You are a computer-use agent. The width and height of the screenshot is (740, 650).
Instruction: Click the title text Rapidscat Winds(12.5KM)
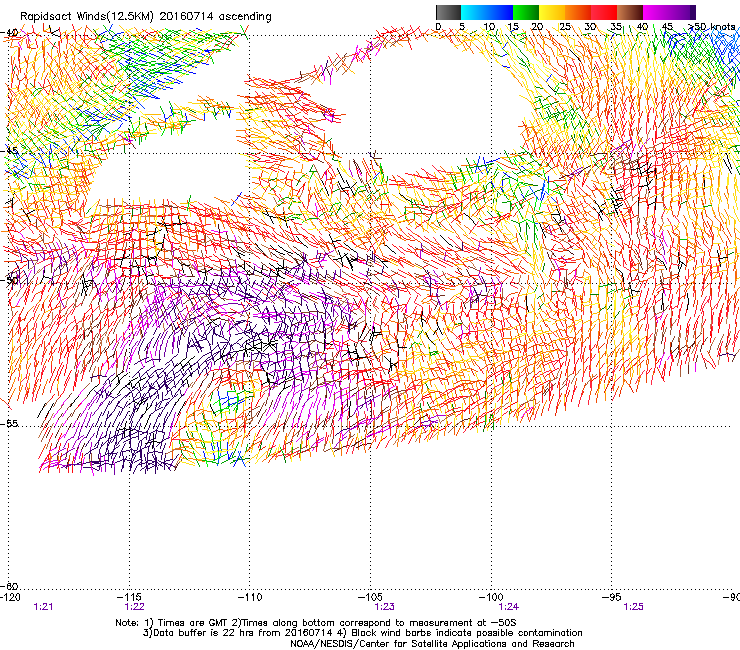87,17
